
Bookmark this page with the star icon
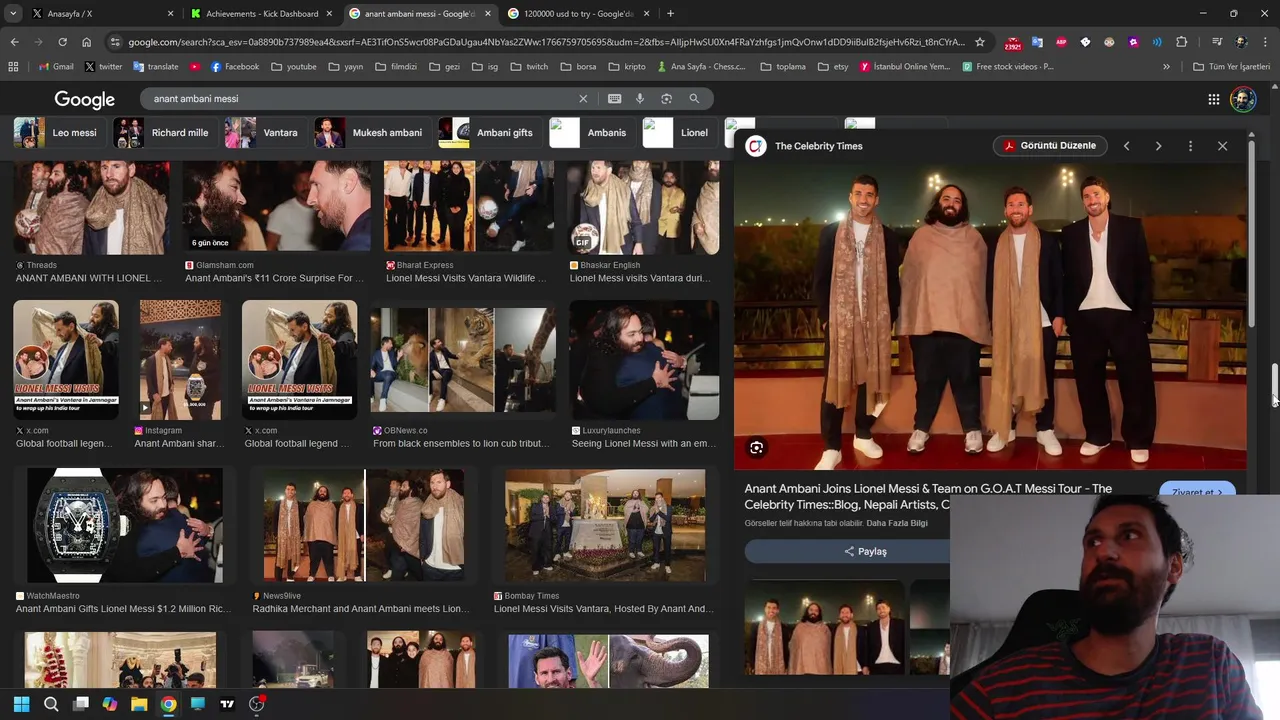click(x=980, y=42)
